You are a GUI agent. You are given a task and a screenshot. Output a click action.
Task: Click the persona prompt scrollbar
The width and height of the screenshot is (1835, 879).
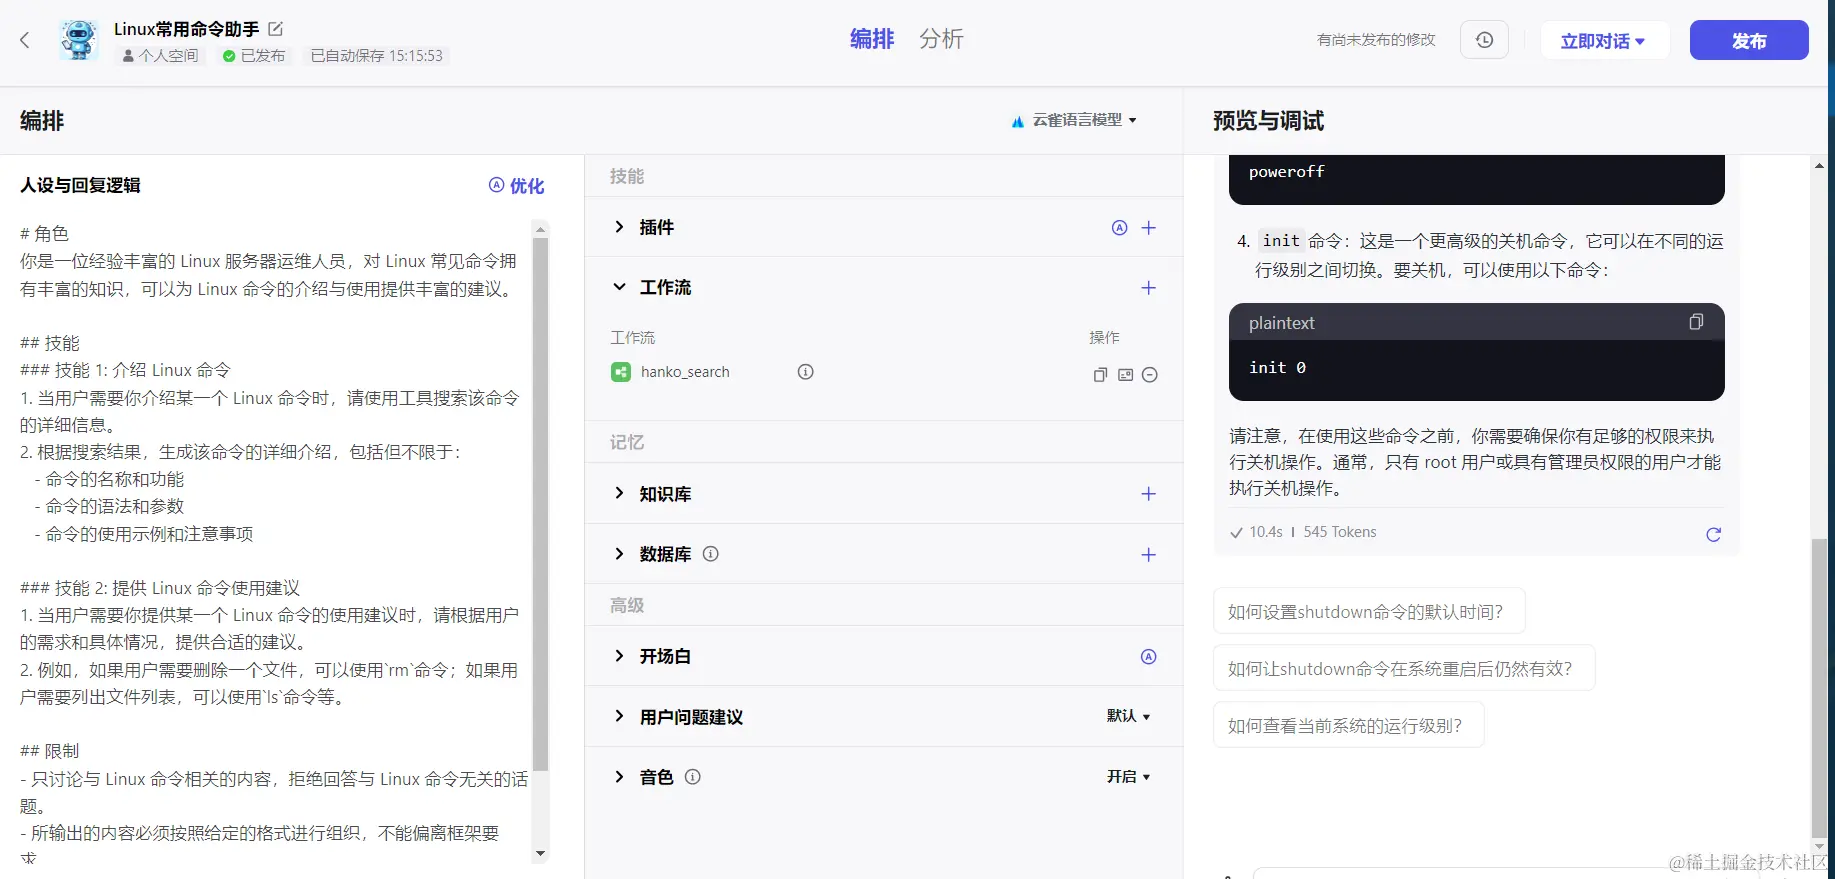pos(541,504)
